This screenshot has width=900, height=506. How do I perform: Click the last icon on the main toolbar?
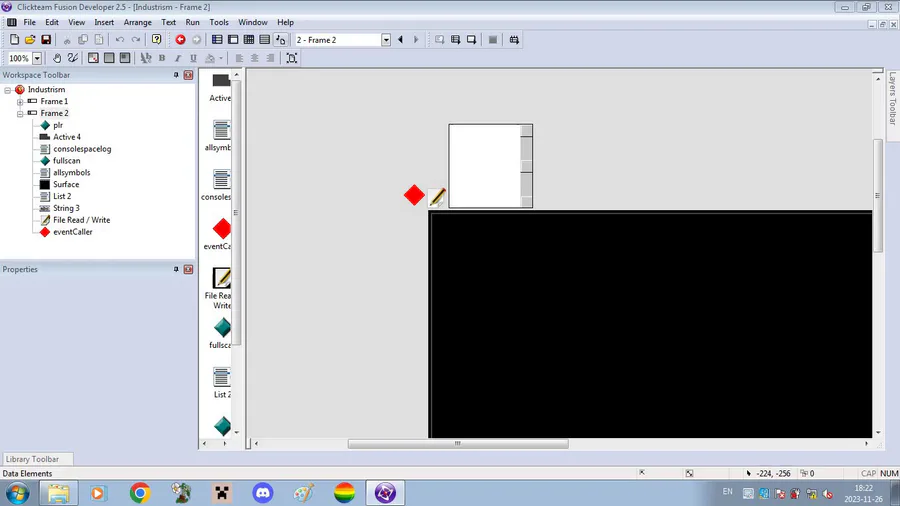[x=514, y=40]
